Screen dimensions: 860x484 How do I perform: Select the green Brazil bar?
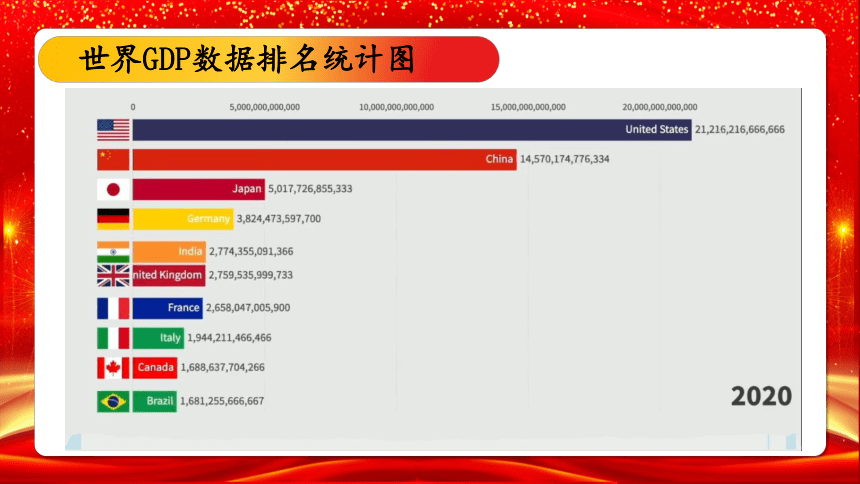(155, 401)
